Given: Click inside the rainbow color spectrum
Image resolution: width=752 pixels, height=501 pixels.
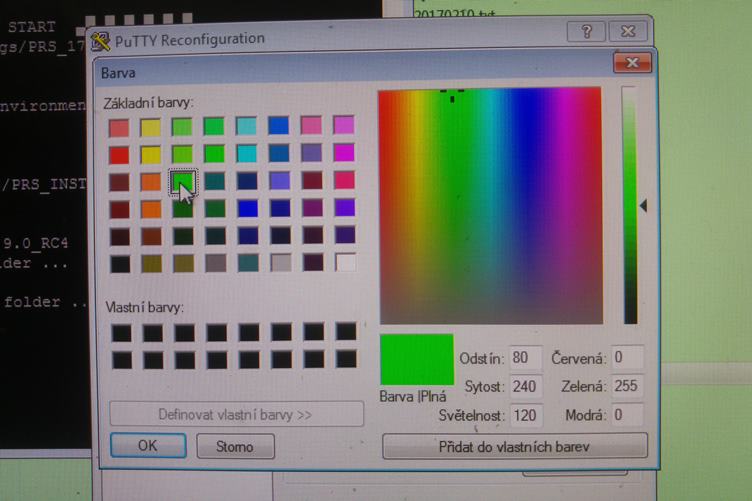Looking at the screenshot, I should pos(490,206).
